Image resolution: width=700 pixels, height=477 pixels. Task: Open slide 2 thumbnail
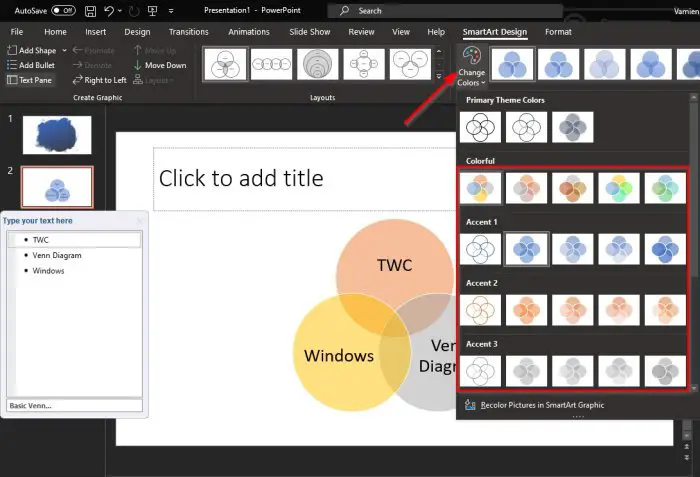[x=57, y=187]
